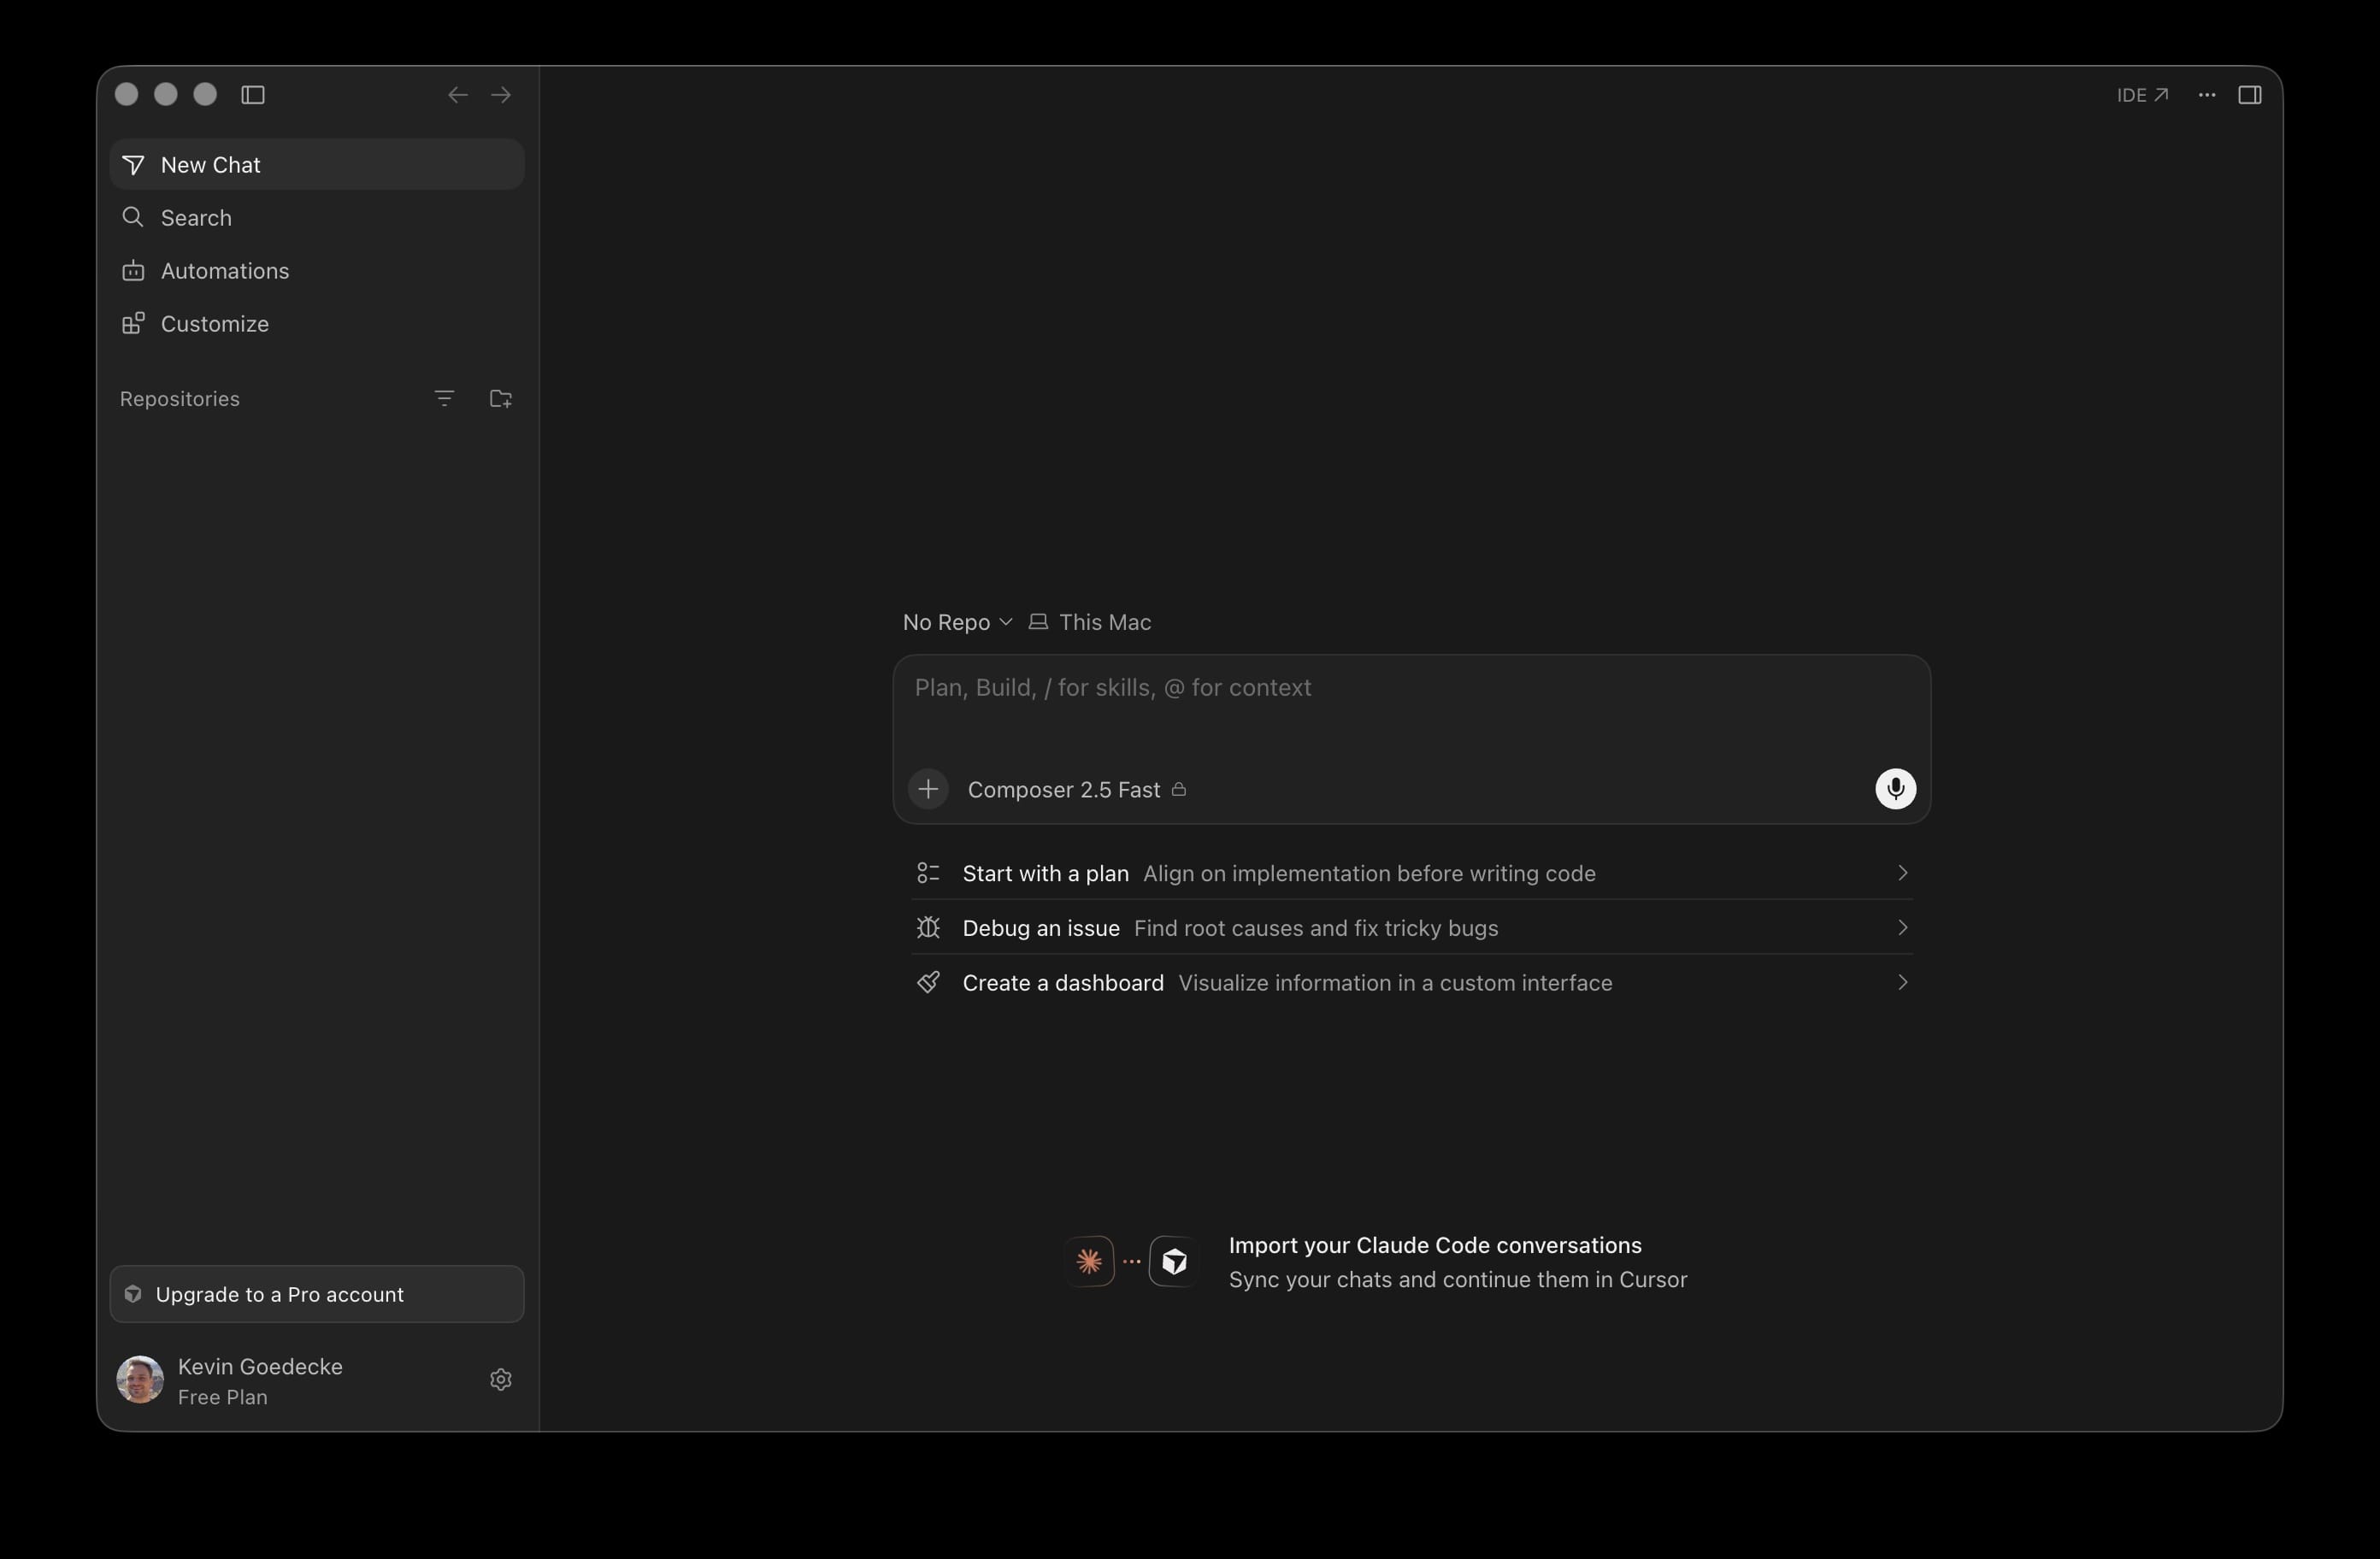Click the New Chat icon in sidebar
The image size is (2380, 1559).
(x=133, y=165)
